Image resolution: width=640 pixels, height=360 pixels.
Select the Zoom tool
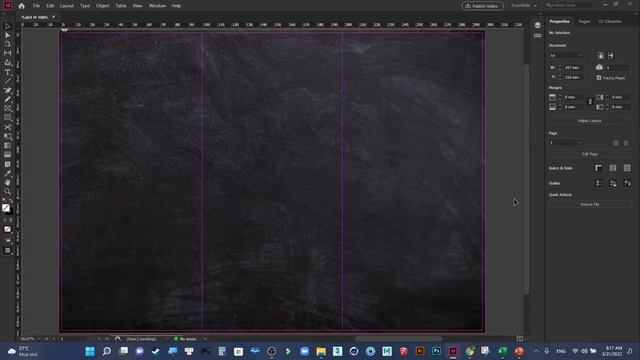click(x=7, y=191)
